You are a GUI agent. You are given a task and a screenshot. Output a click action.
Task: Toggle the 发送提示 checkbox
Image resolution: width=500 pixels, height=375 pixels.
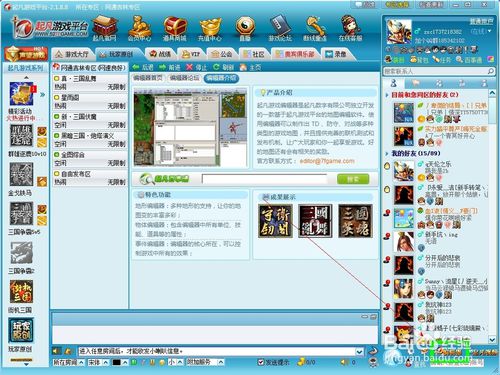click(261, 362)
